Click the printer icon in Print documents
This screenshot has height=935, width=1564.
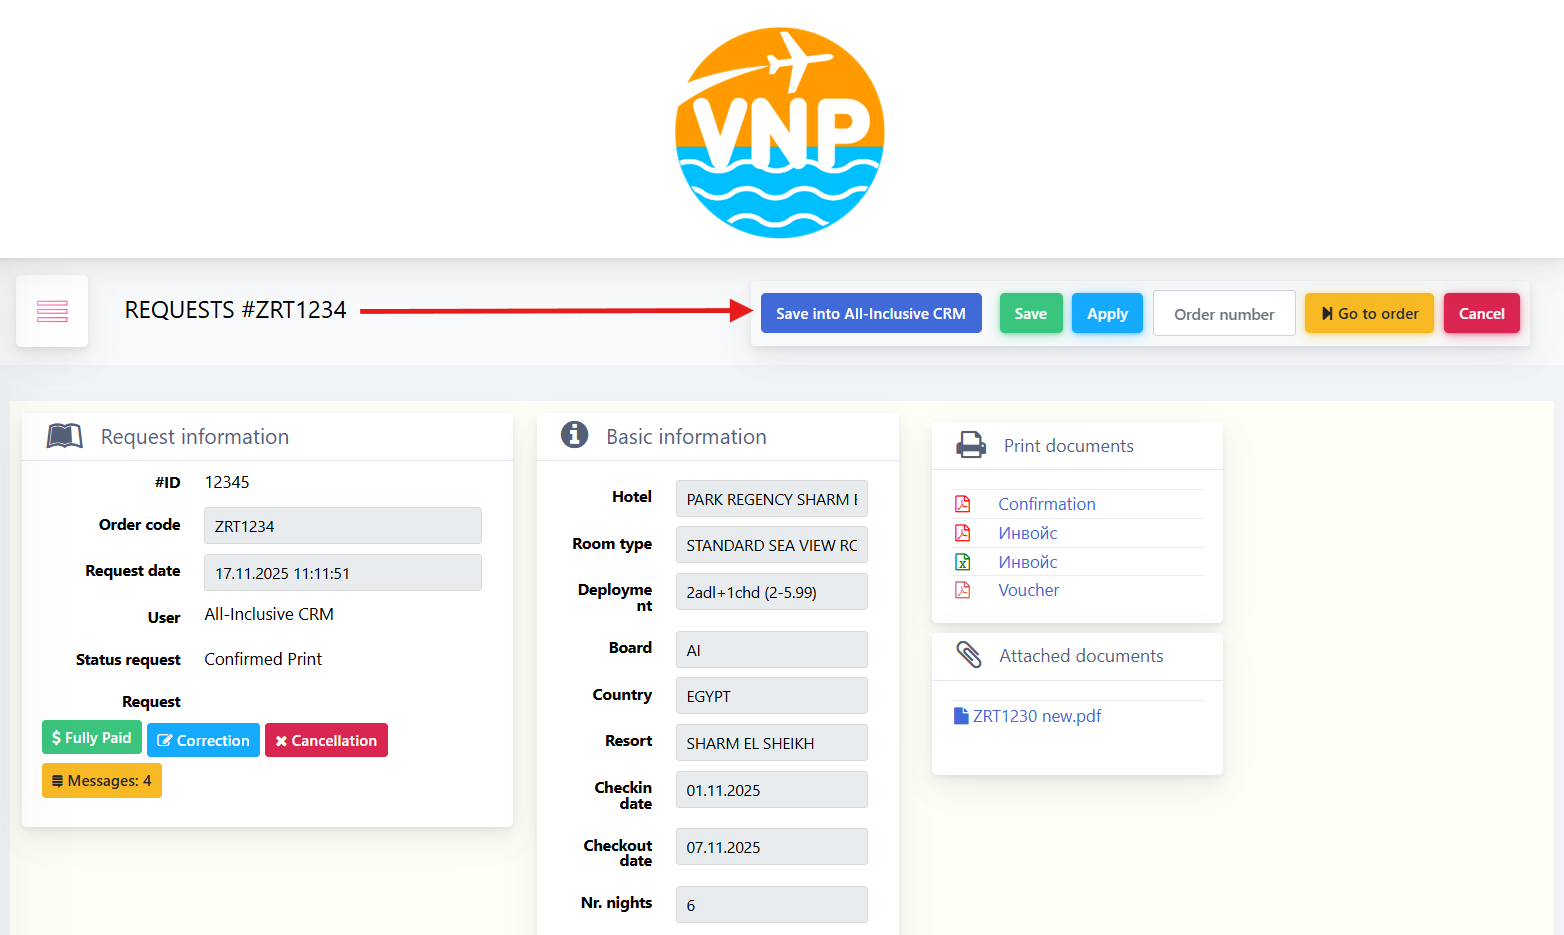(970, 445)
